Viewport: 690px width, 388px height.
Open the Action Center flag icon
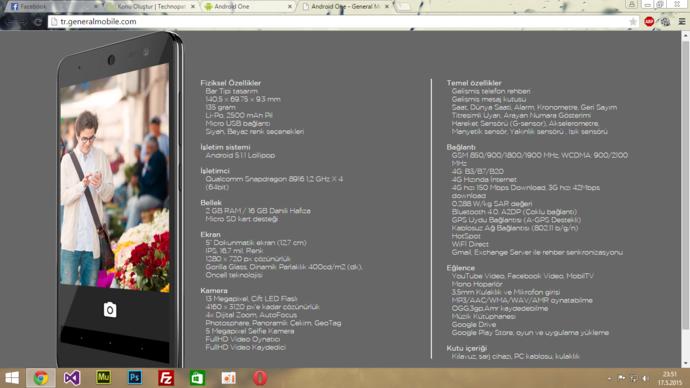621,378
